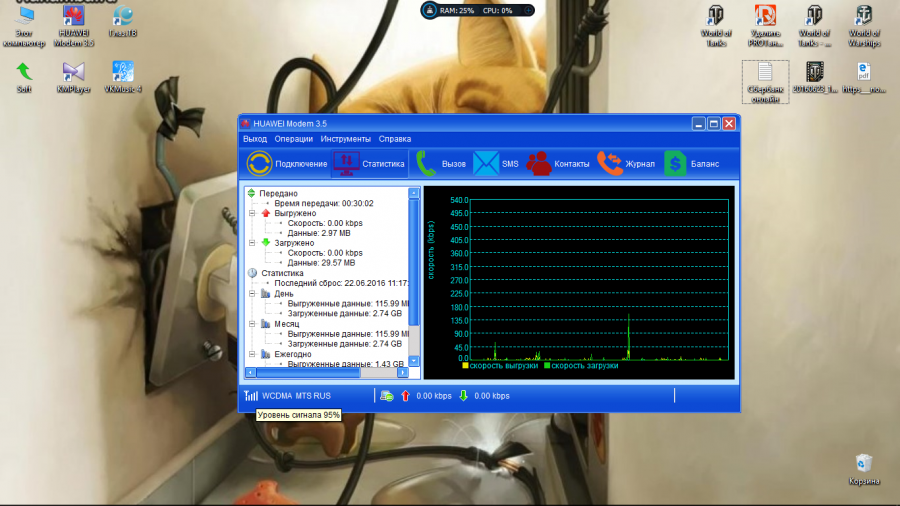Open SMS envelope icon

click(x=486, y=164)
